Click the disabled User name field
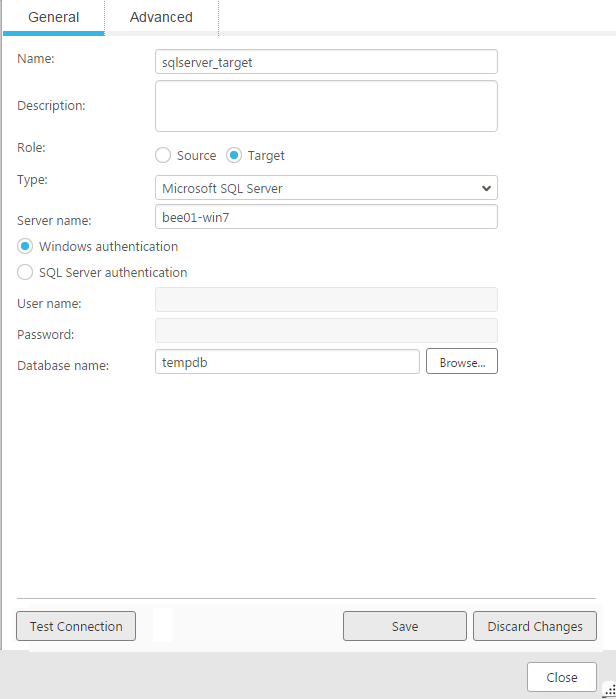616x699 pixels. point(326,300)
